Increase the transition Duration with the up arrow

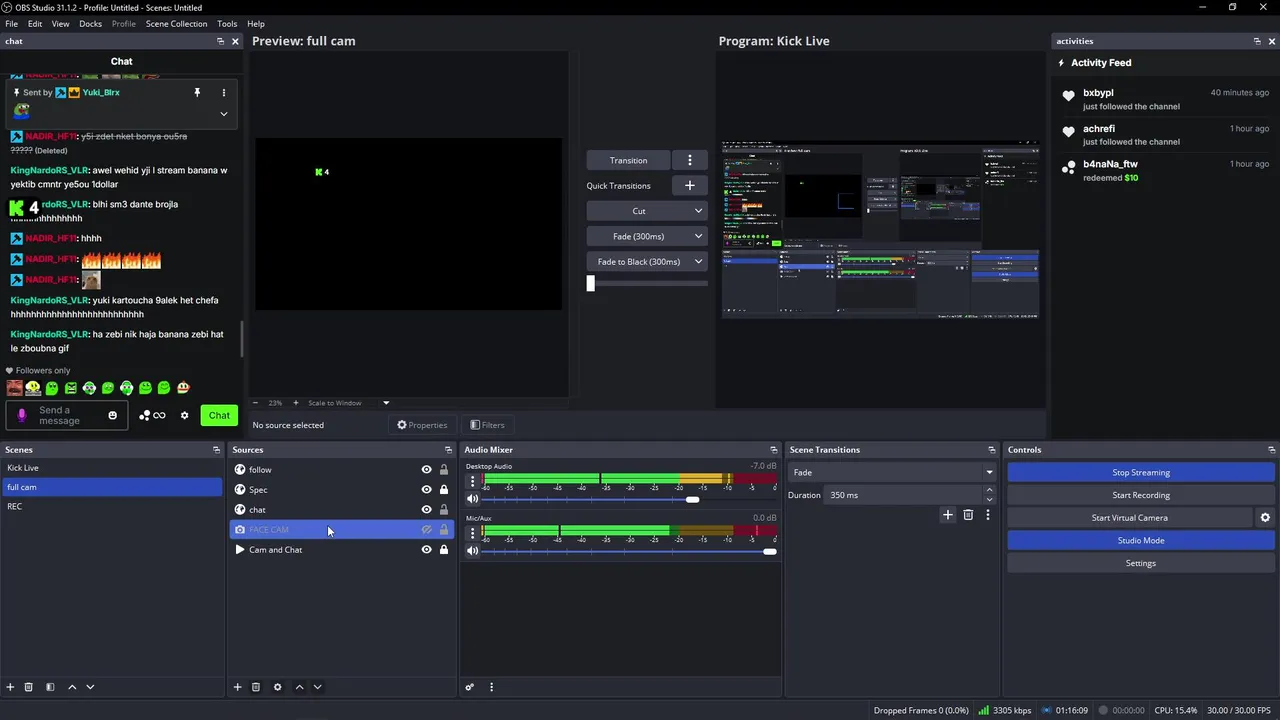[989, 490]
